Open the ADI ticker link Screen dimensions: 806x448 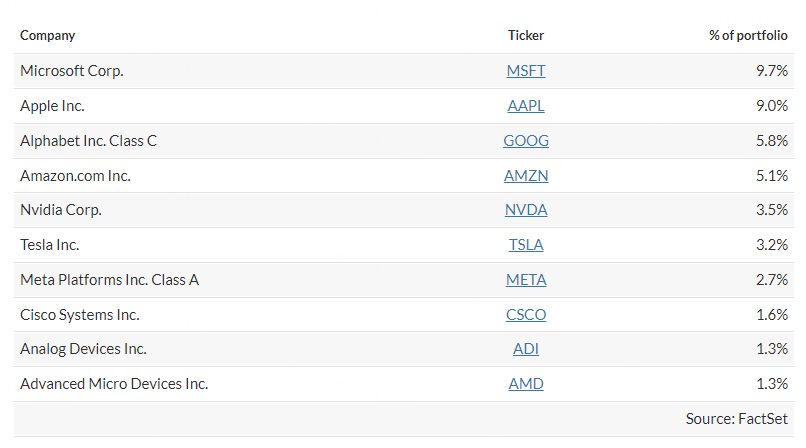click(526, 349)
